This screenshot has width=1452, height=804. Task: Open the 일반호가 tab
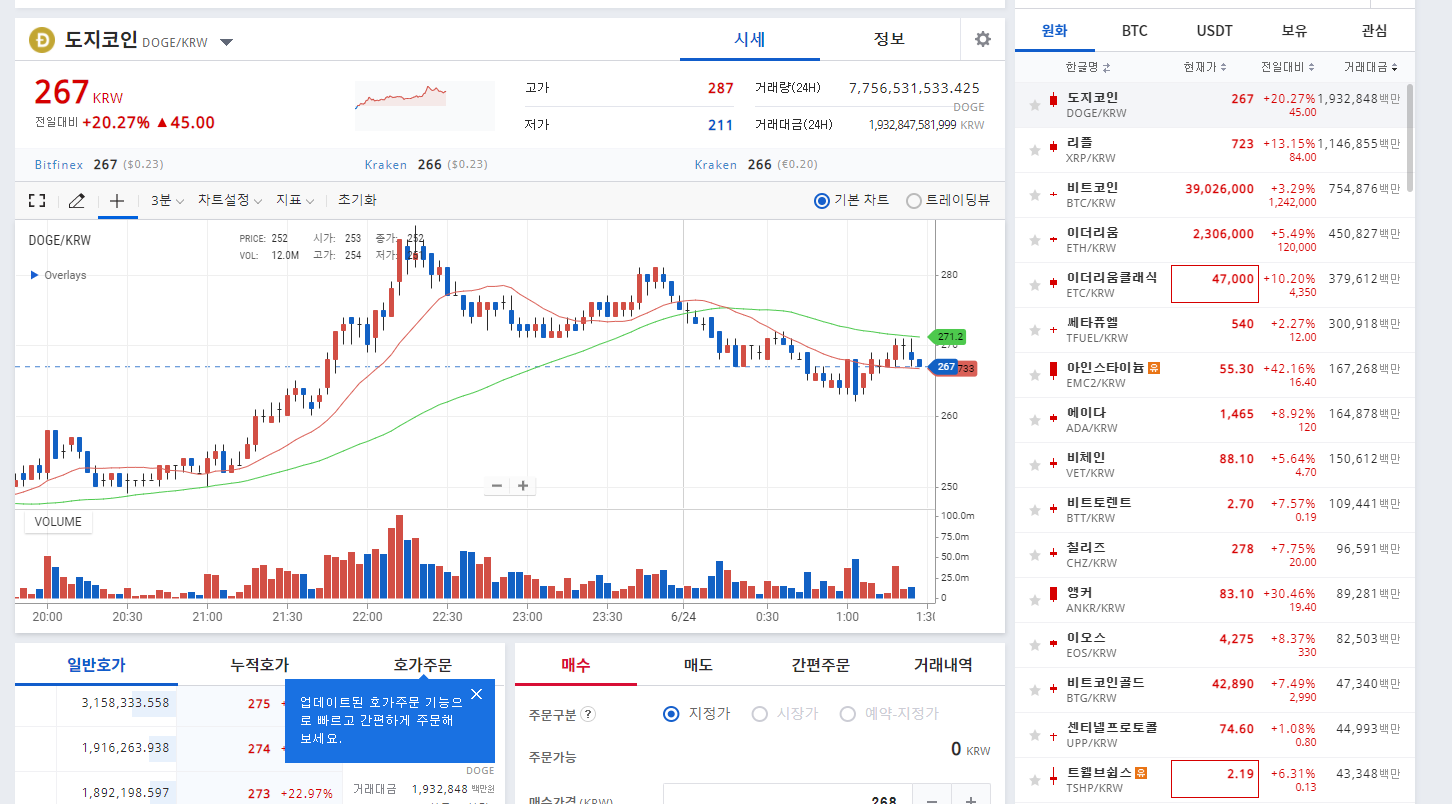(97, 664)
